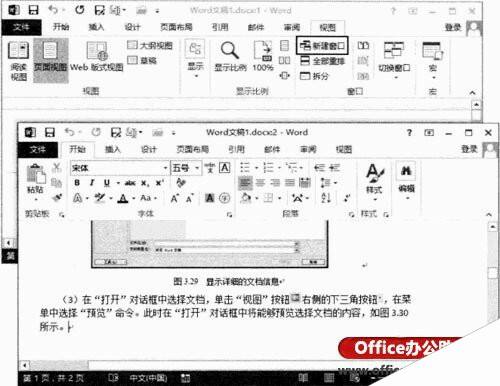Open Change Case Aa dropdown
Image resolution: width=500 pixels, height=386 pixels.
148,198
